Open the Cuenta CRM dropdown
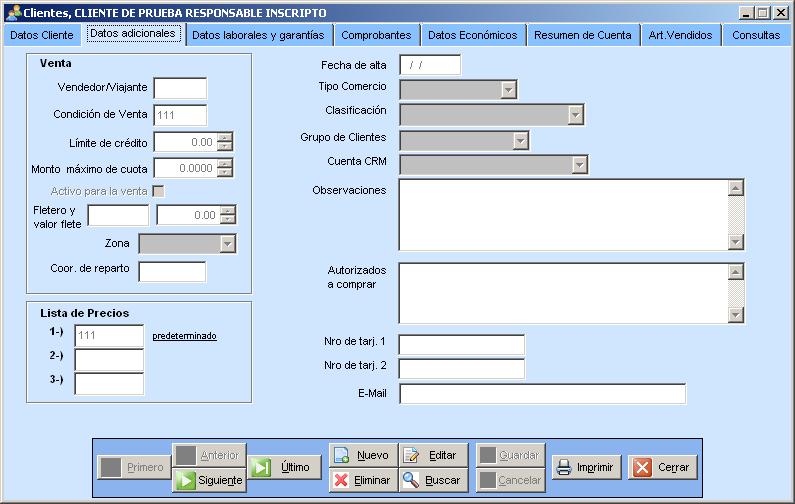The image size is (795, 504). pyautogui.click(x=579, y=165)
